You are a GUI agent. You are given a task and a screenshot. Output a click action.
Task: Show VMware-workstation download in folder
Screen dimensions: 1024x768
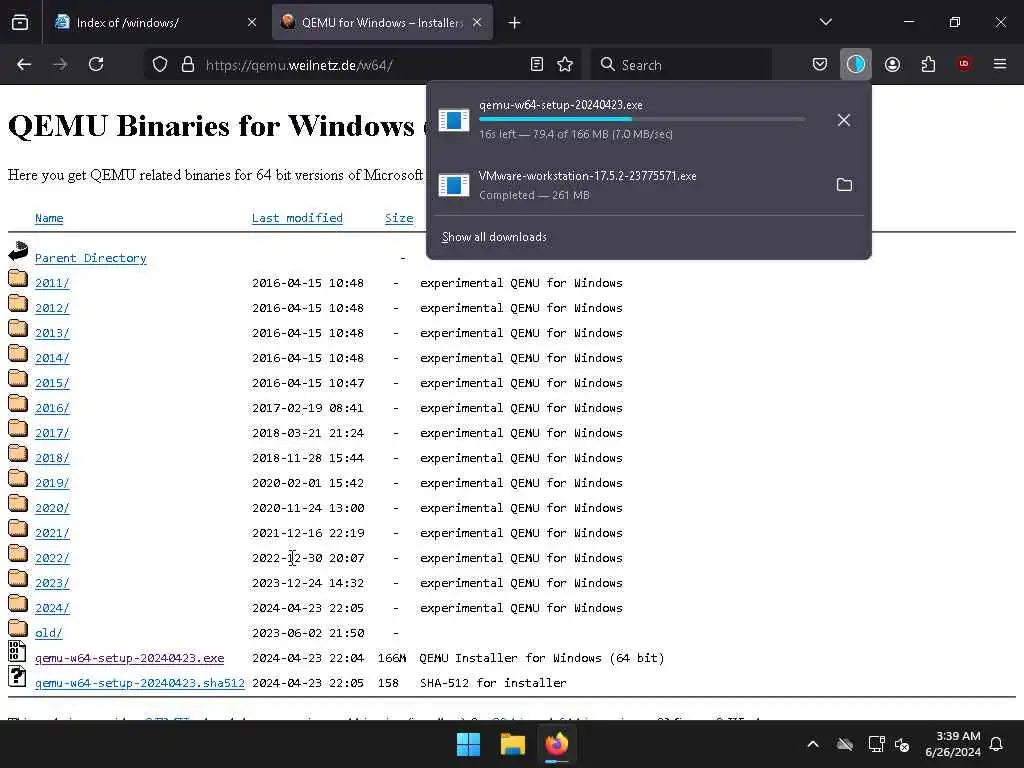pyautogui.click(x=844, y=185)
